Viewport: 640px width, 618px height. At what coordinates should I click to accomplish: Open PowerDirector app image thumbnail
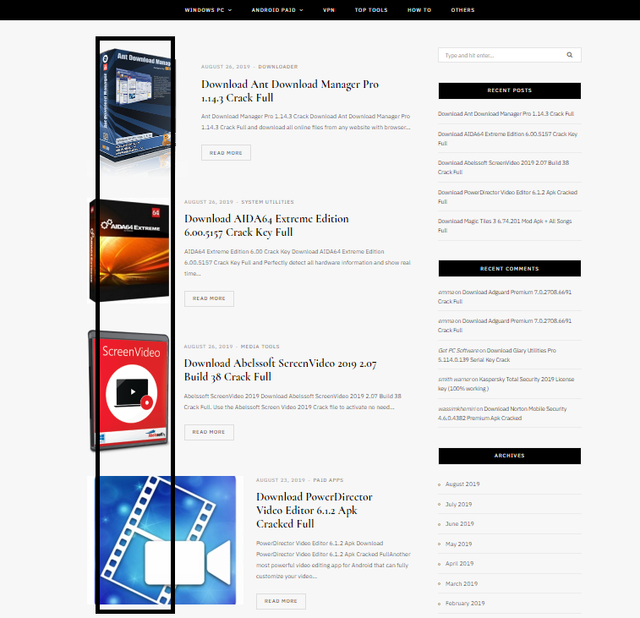(x=165, y=540)
